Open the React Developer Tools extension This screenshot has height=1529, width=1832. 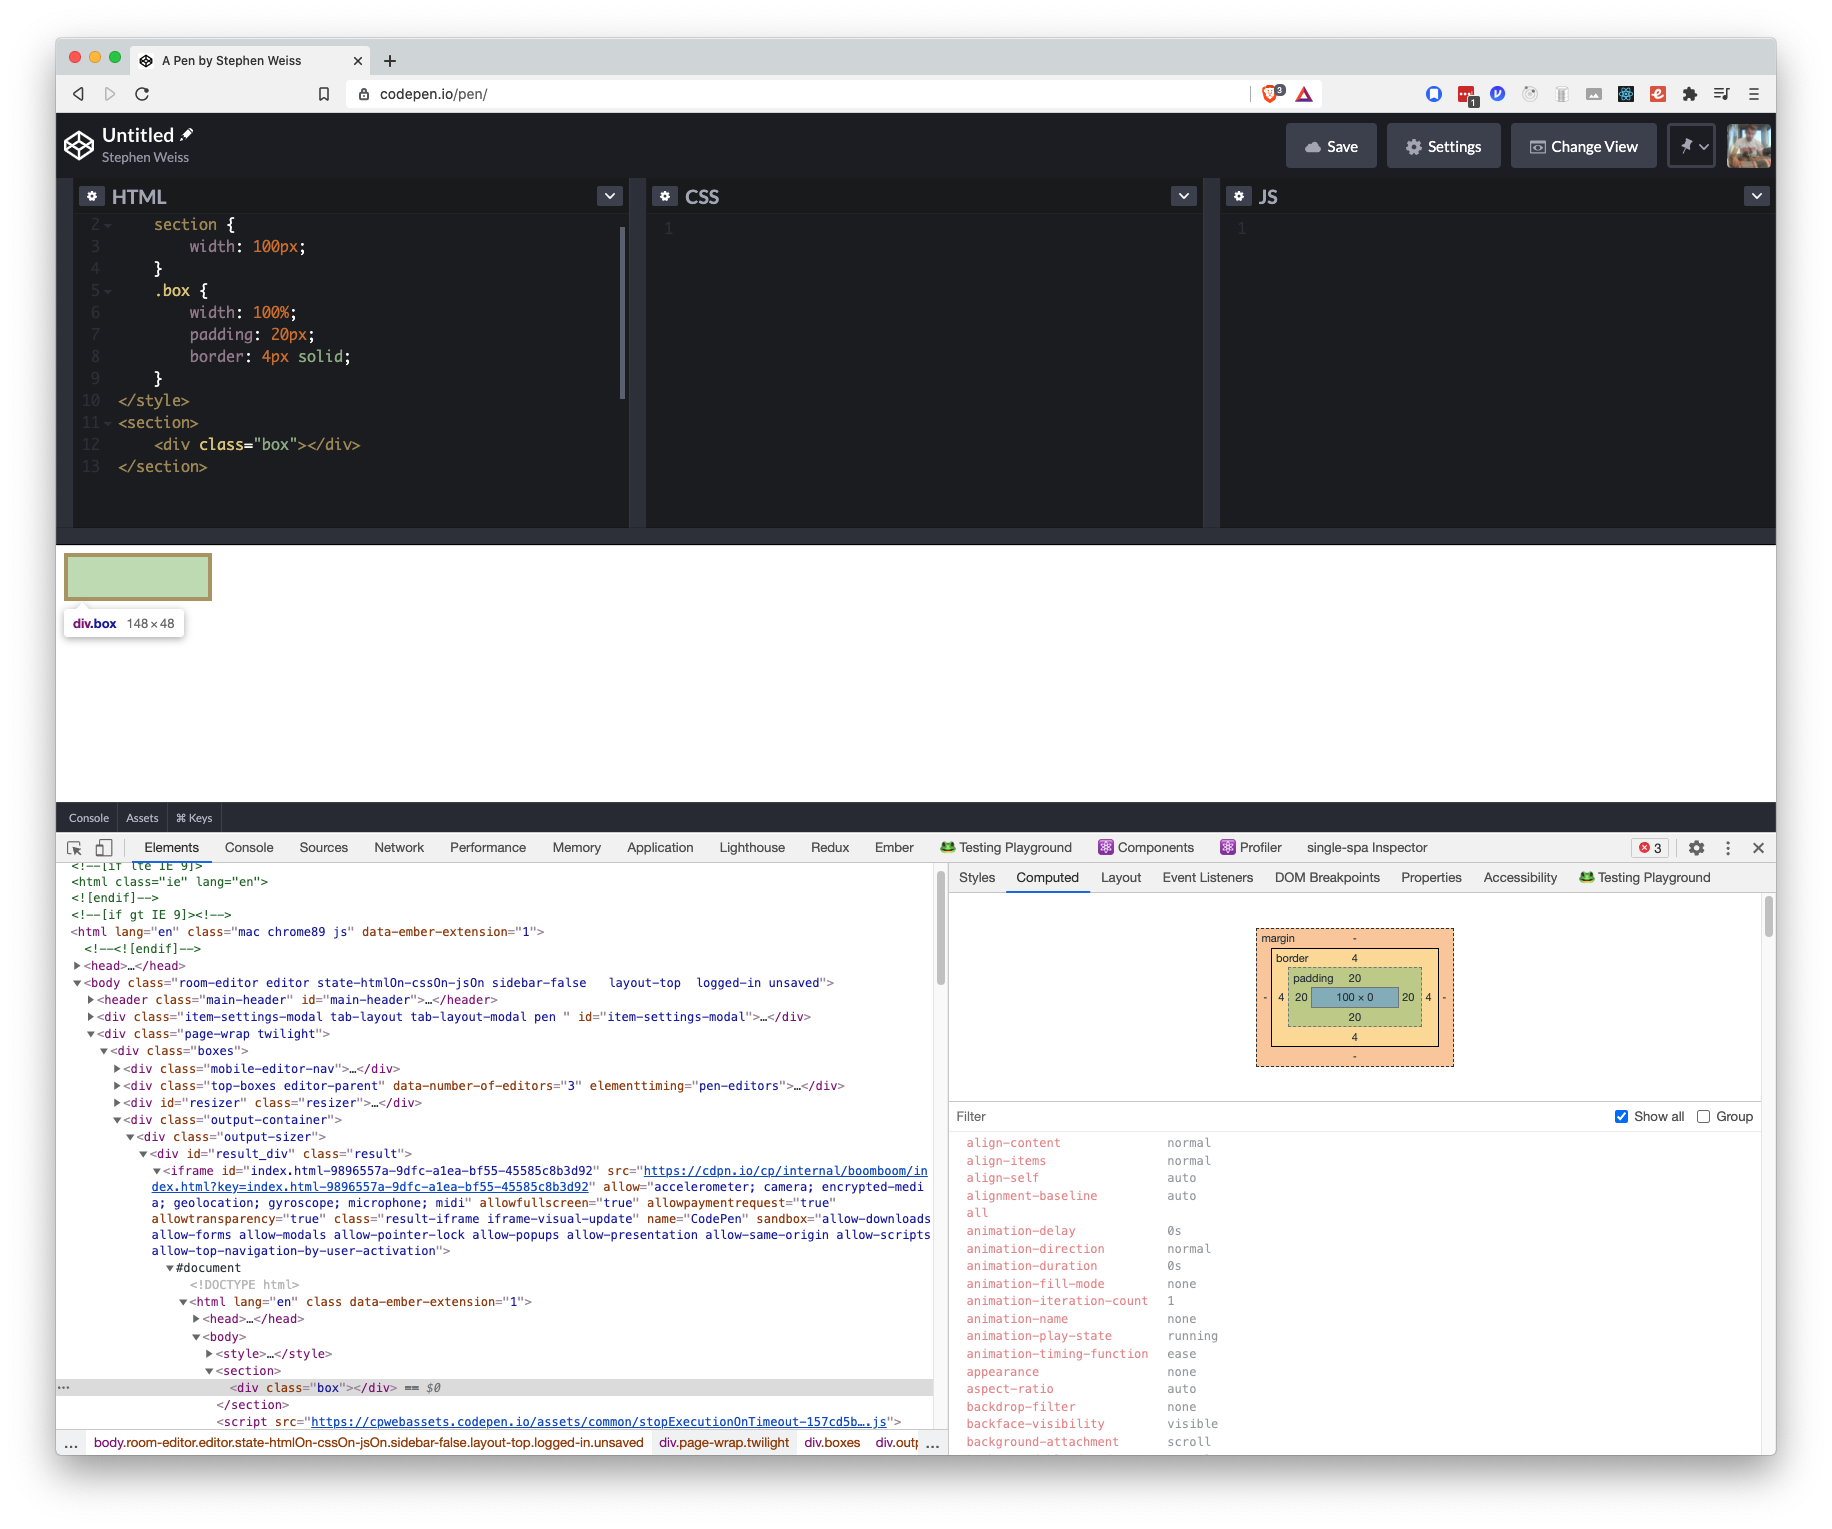1626,94
